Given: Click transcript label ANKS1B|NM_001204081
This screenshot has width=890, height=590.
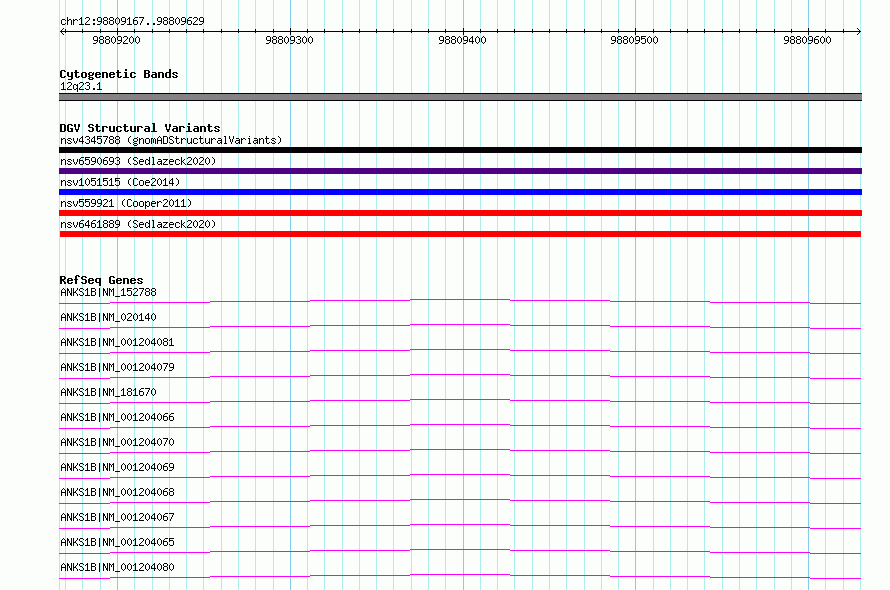Looking at the screenshot, I should pyautogui.click(x=117, y=342).
